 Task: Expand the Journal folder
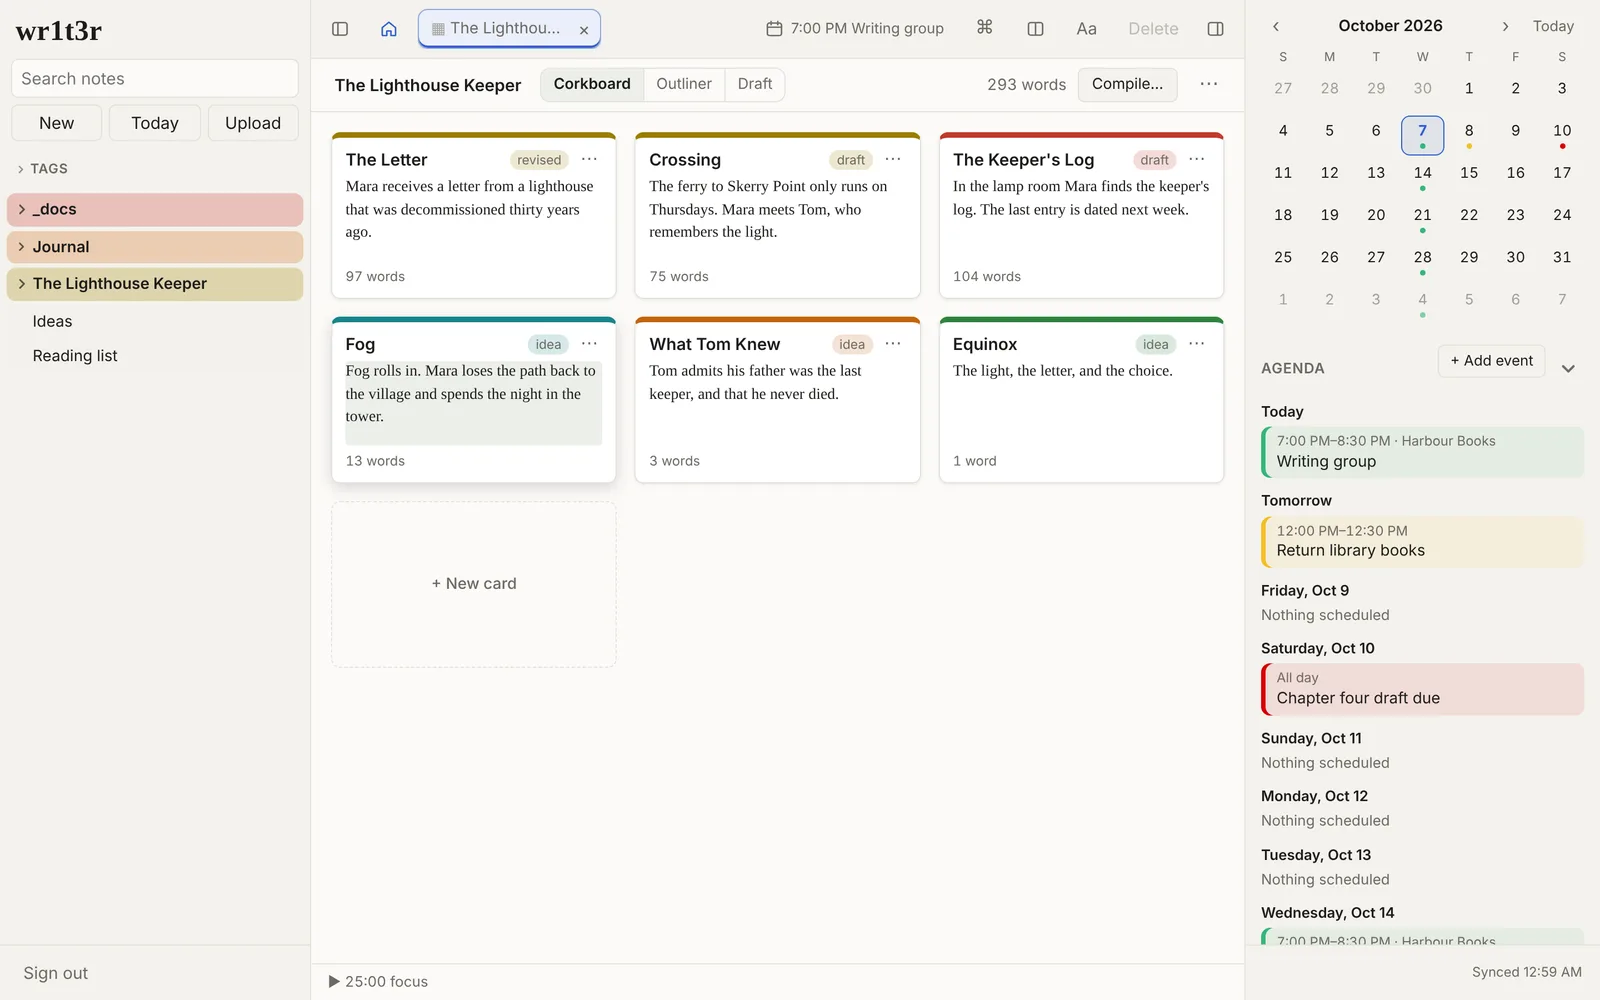tap(21, 247)
